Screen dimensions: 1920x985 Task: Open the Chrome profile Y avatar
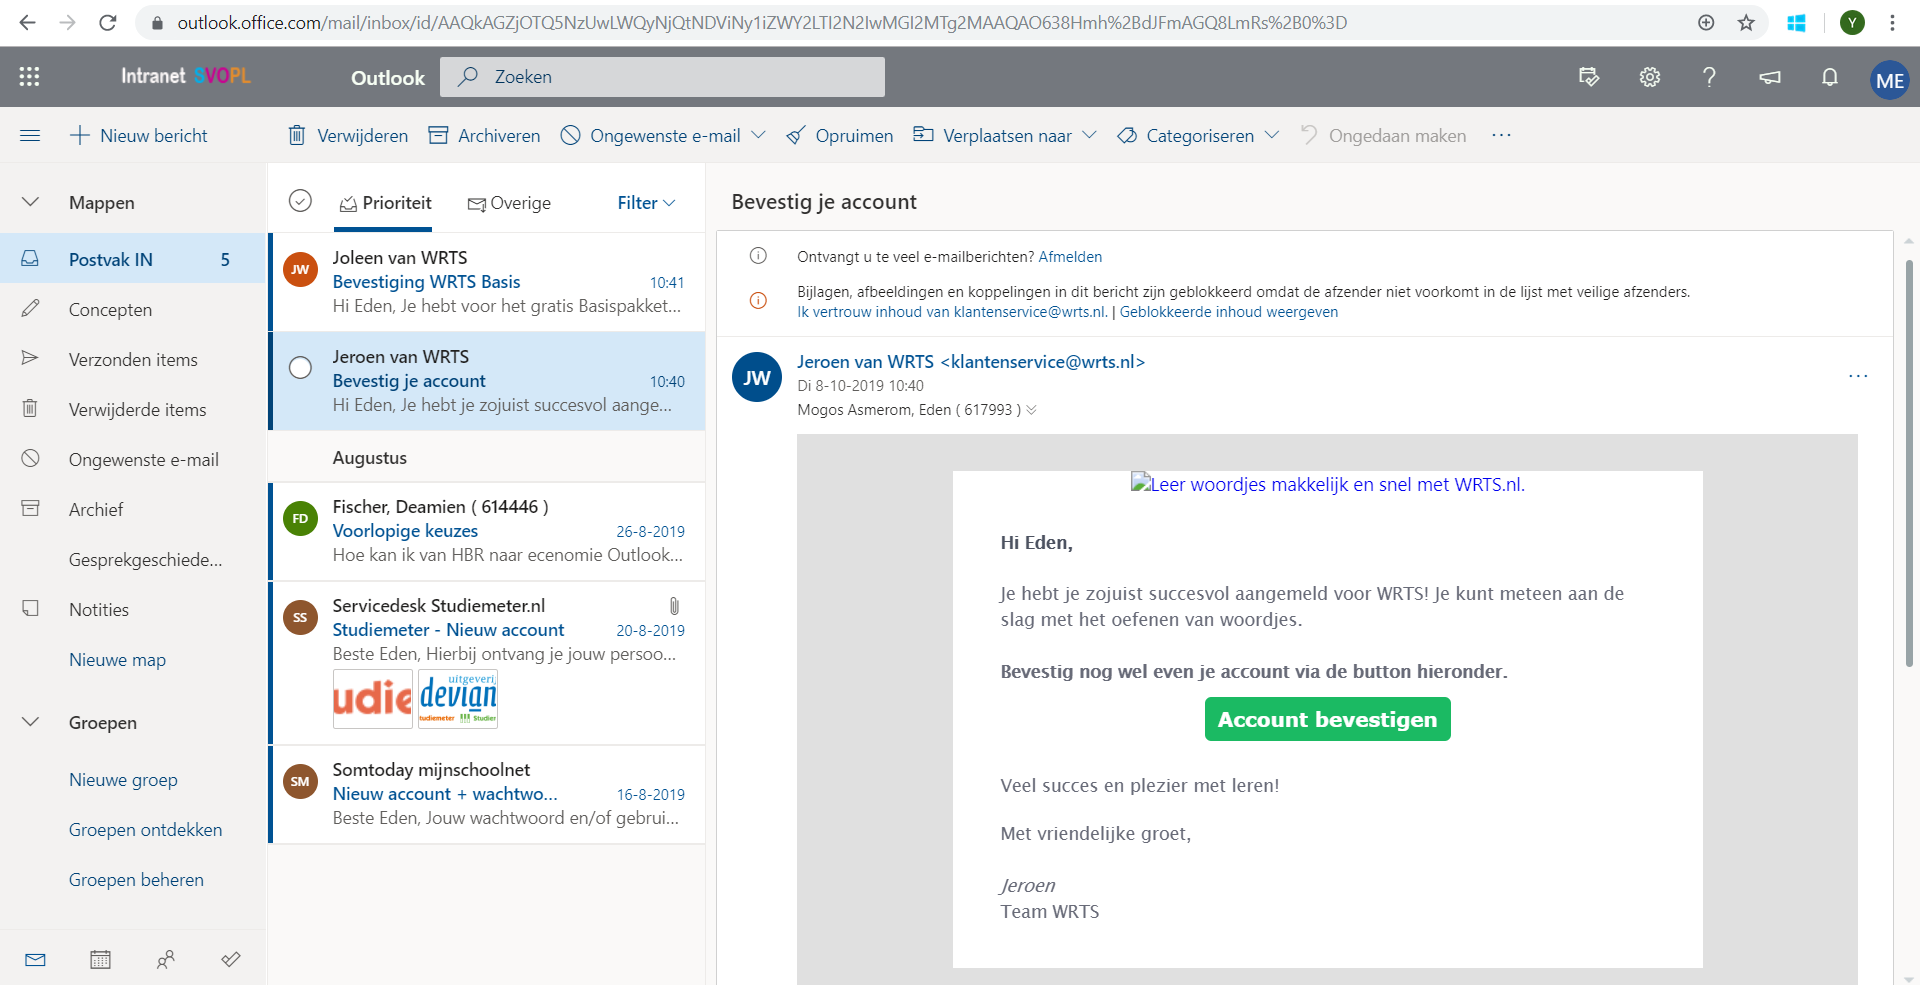(1852, 22)
